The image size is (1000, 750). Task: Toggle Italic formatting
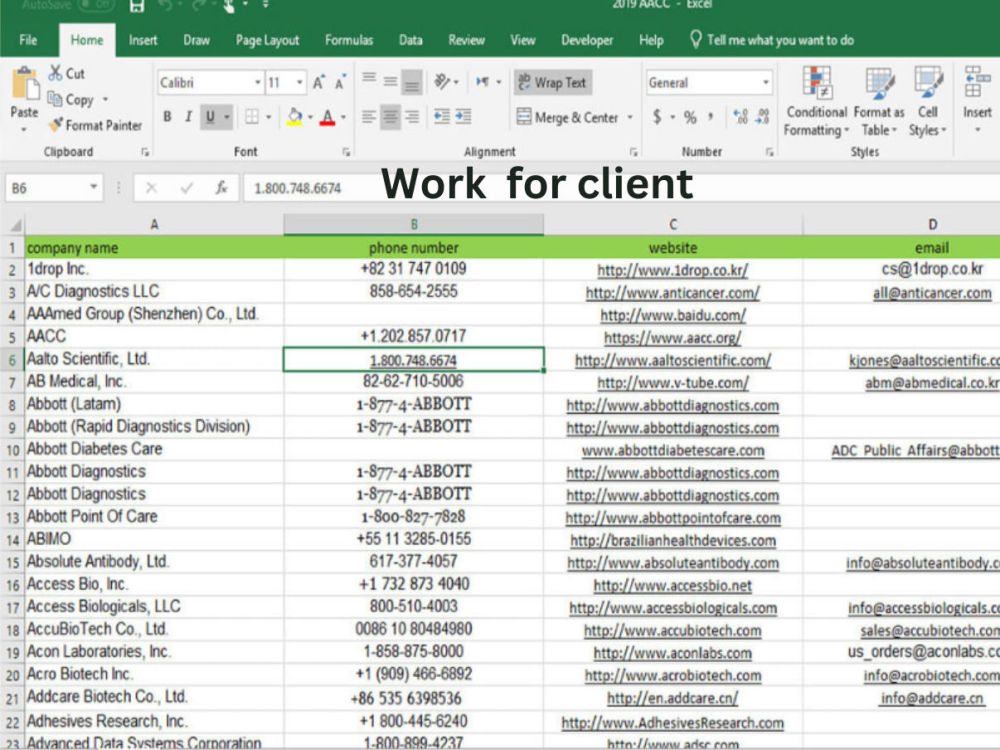tap(188, 117)
